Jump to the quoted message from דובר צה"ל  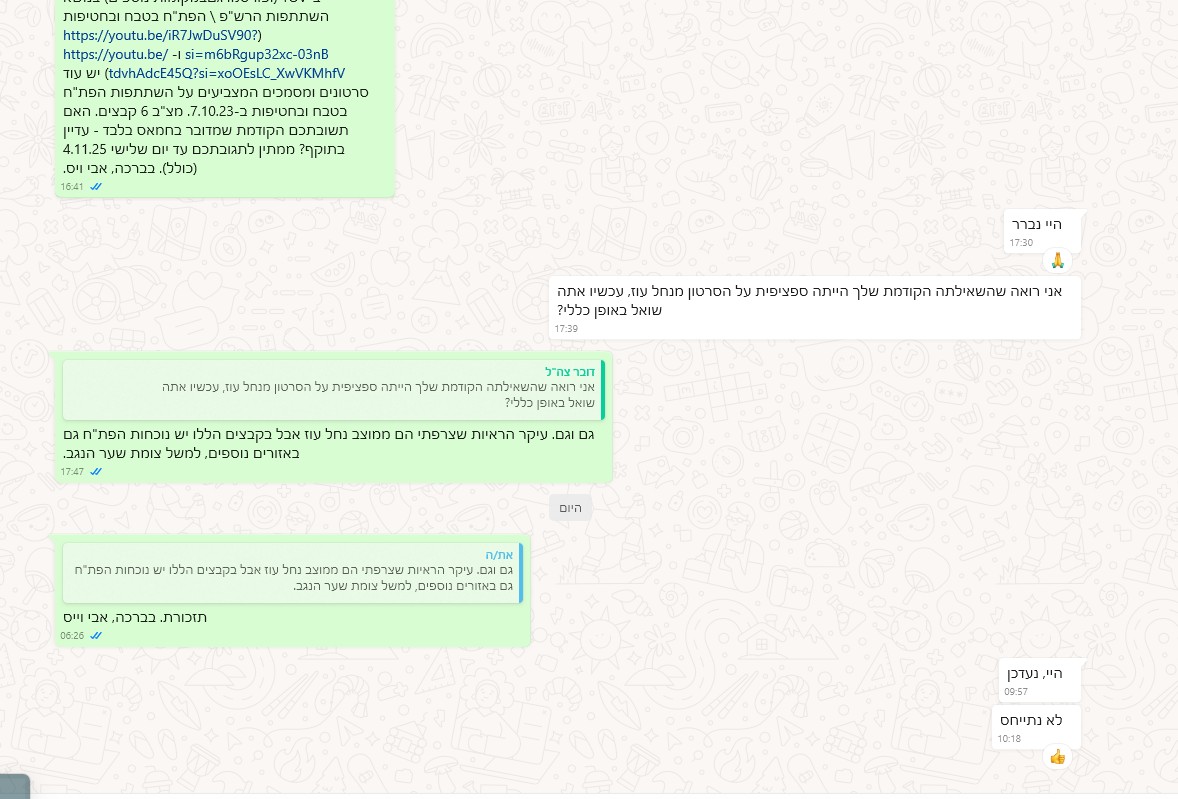333,390
